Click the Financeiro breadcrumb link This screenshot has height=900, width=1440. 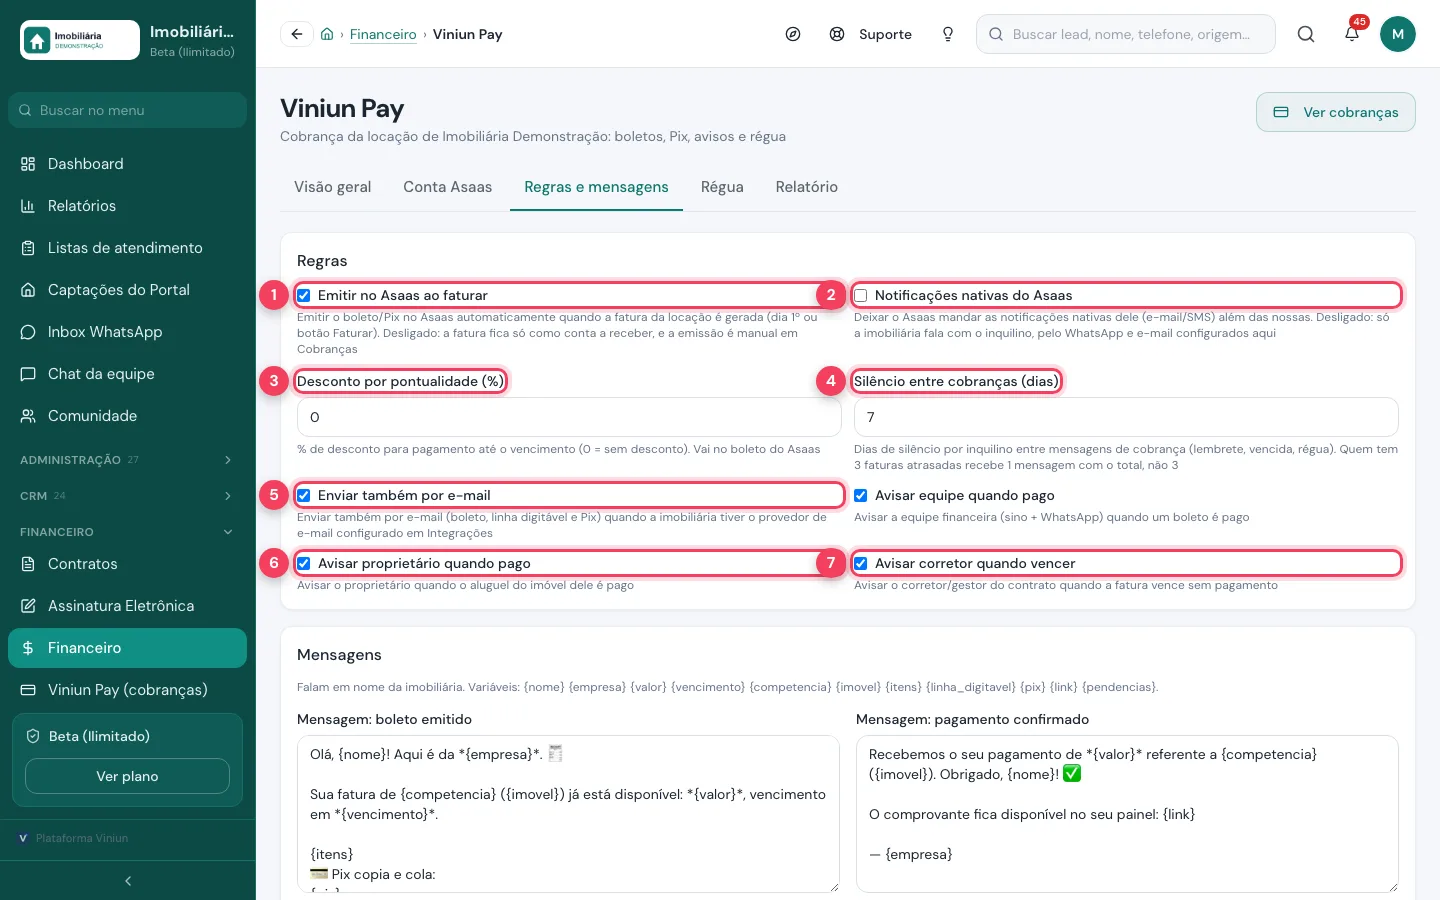click(383, 34)
